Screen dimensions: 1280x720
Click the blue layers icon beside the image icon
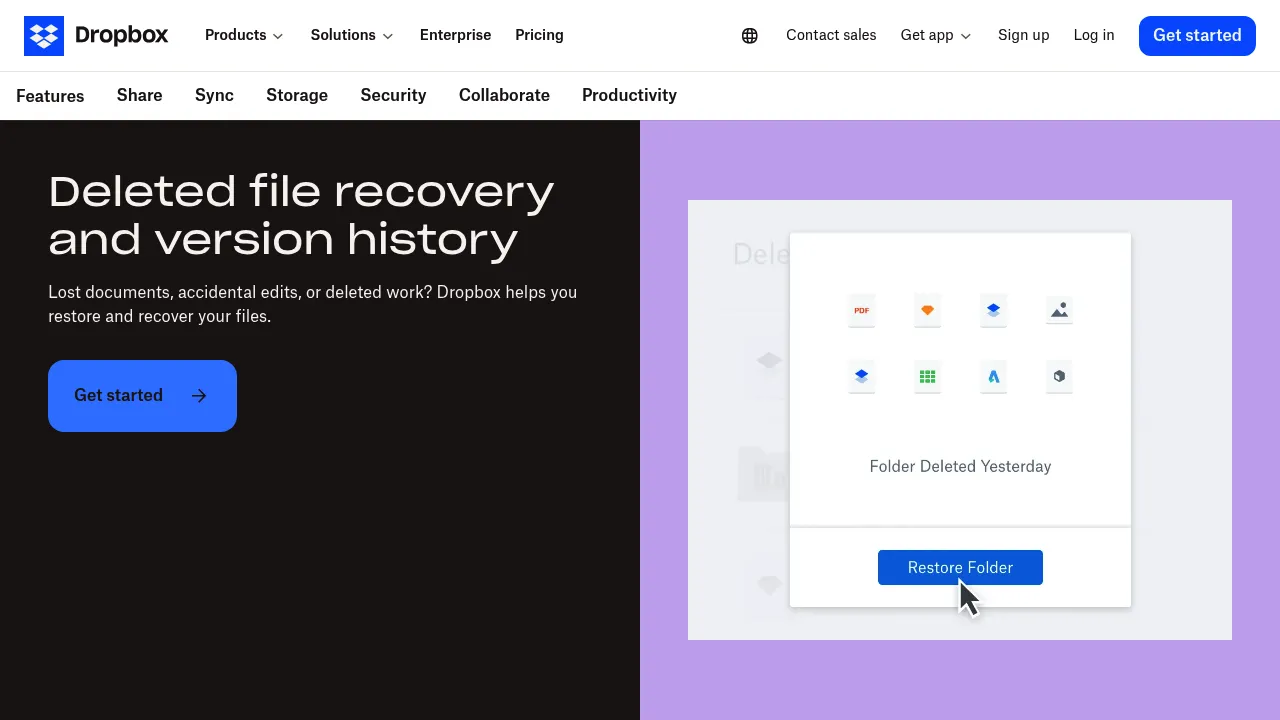tap(994, 310)
